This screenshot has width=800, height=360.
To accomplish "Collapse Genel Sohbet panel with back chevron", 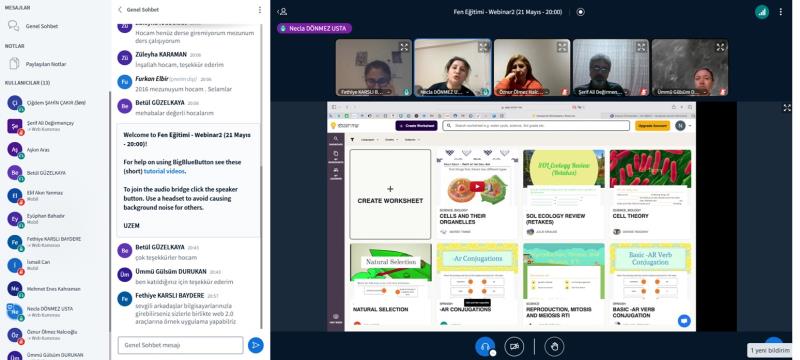I will (x=120, y=10).
